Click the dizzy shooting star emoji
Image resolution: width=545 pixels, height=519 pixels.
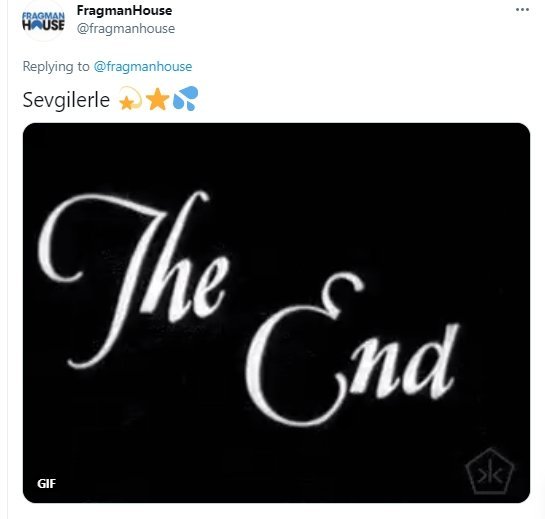tap(130, 99)
